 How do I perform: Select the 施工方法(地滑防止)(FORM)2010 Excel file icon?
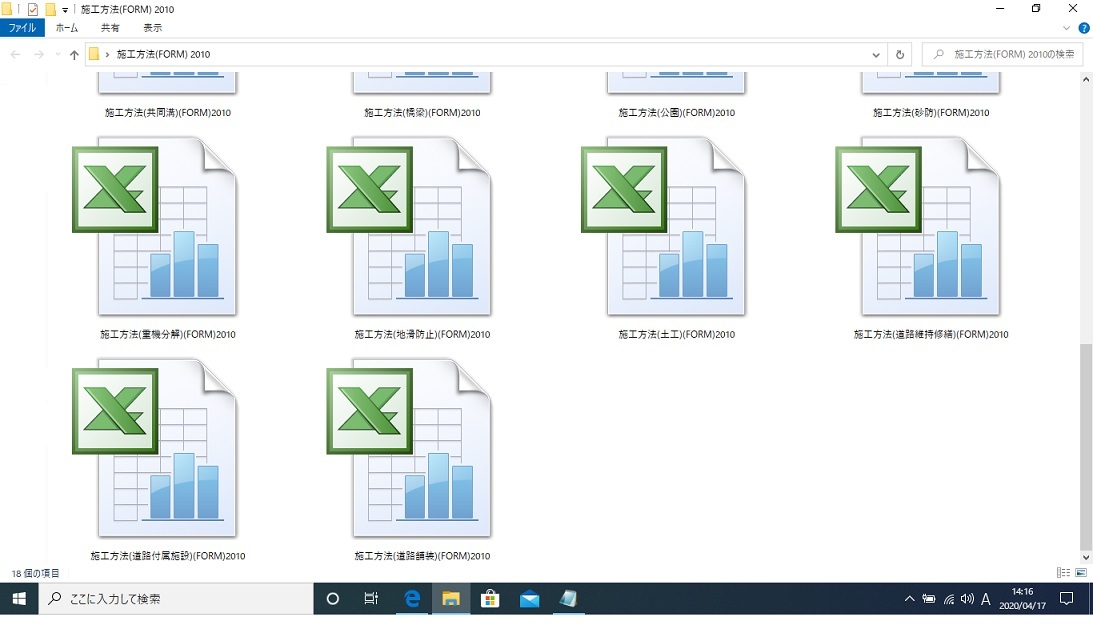point(409,227)
